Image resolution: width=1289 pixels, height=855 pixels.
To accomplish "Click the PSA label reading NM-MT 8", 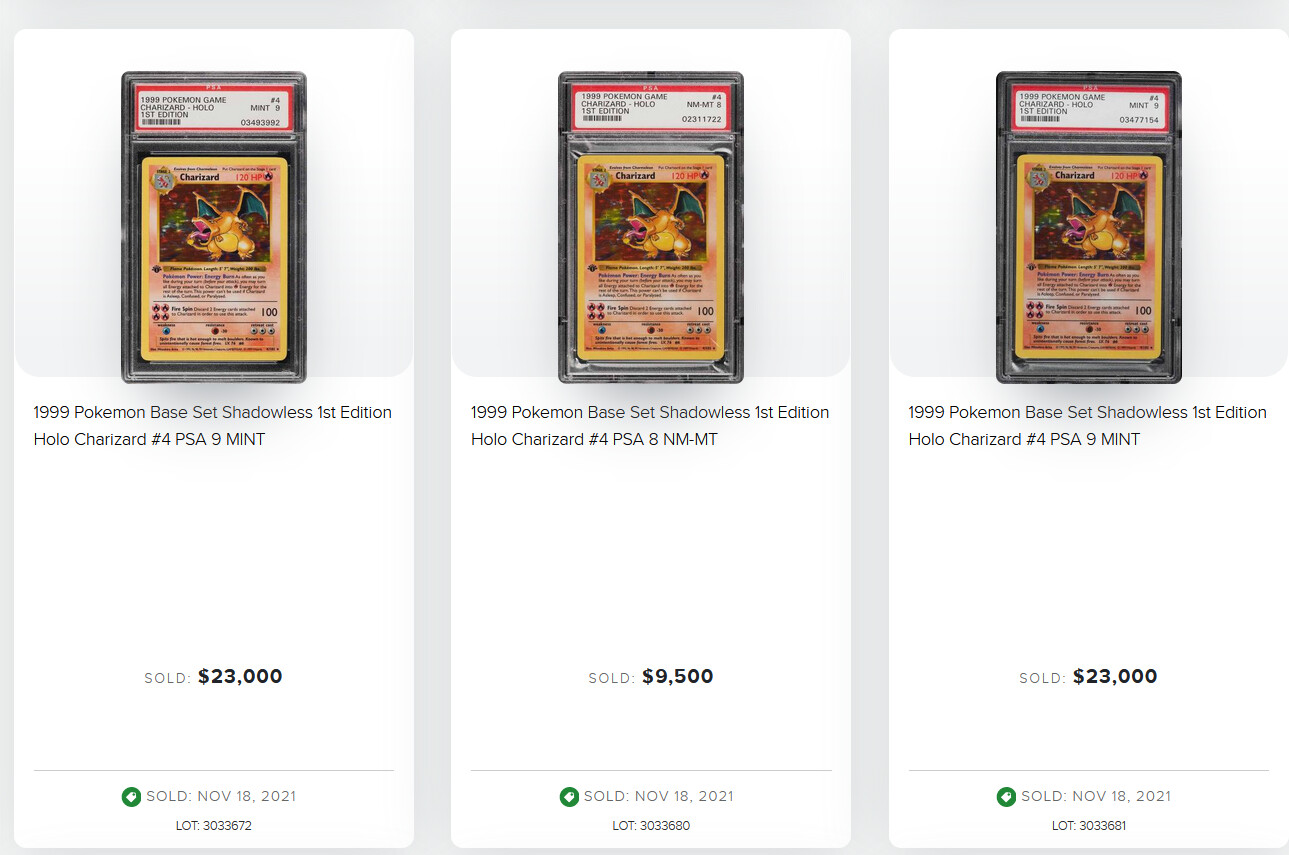I will 651,108.
